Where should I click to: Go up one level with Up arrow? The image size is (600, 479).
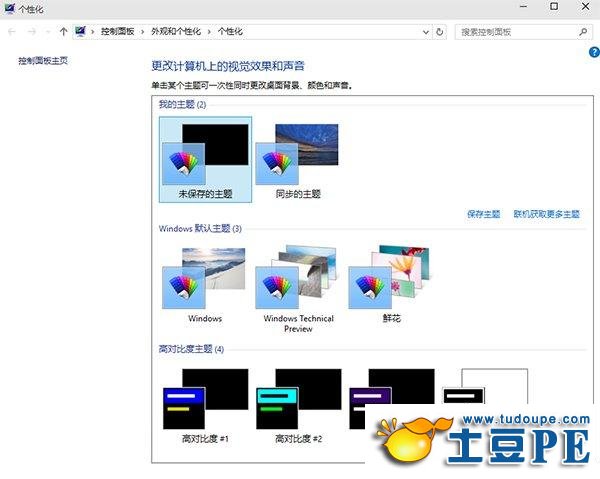click(x=64, y=32)
